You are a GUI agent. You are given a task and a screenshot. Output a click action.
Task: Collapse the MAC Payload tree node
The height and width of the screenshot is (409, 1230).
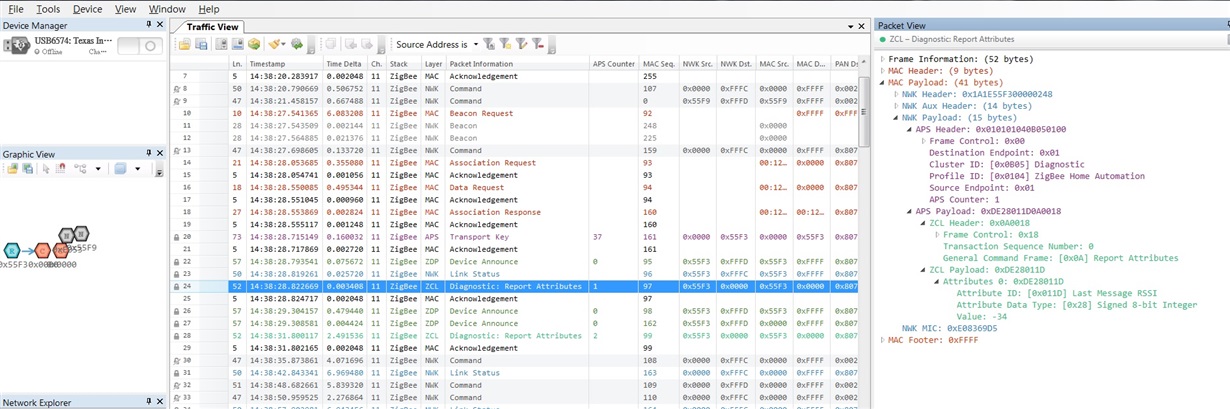pyautogui.click(x=882, y=82)
